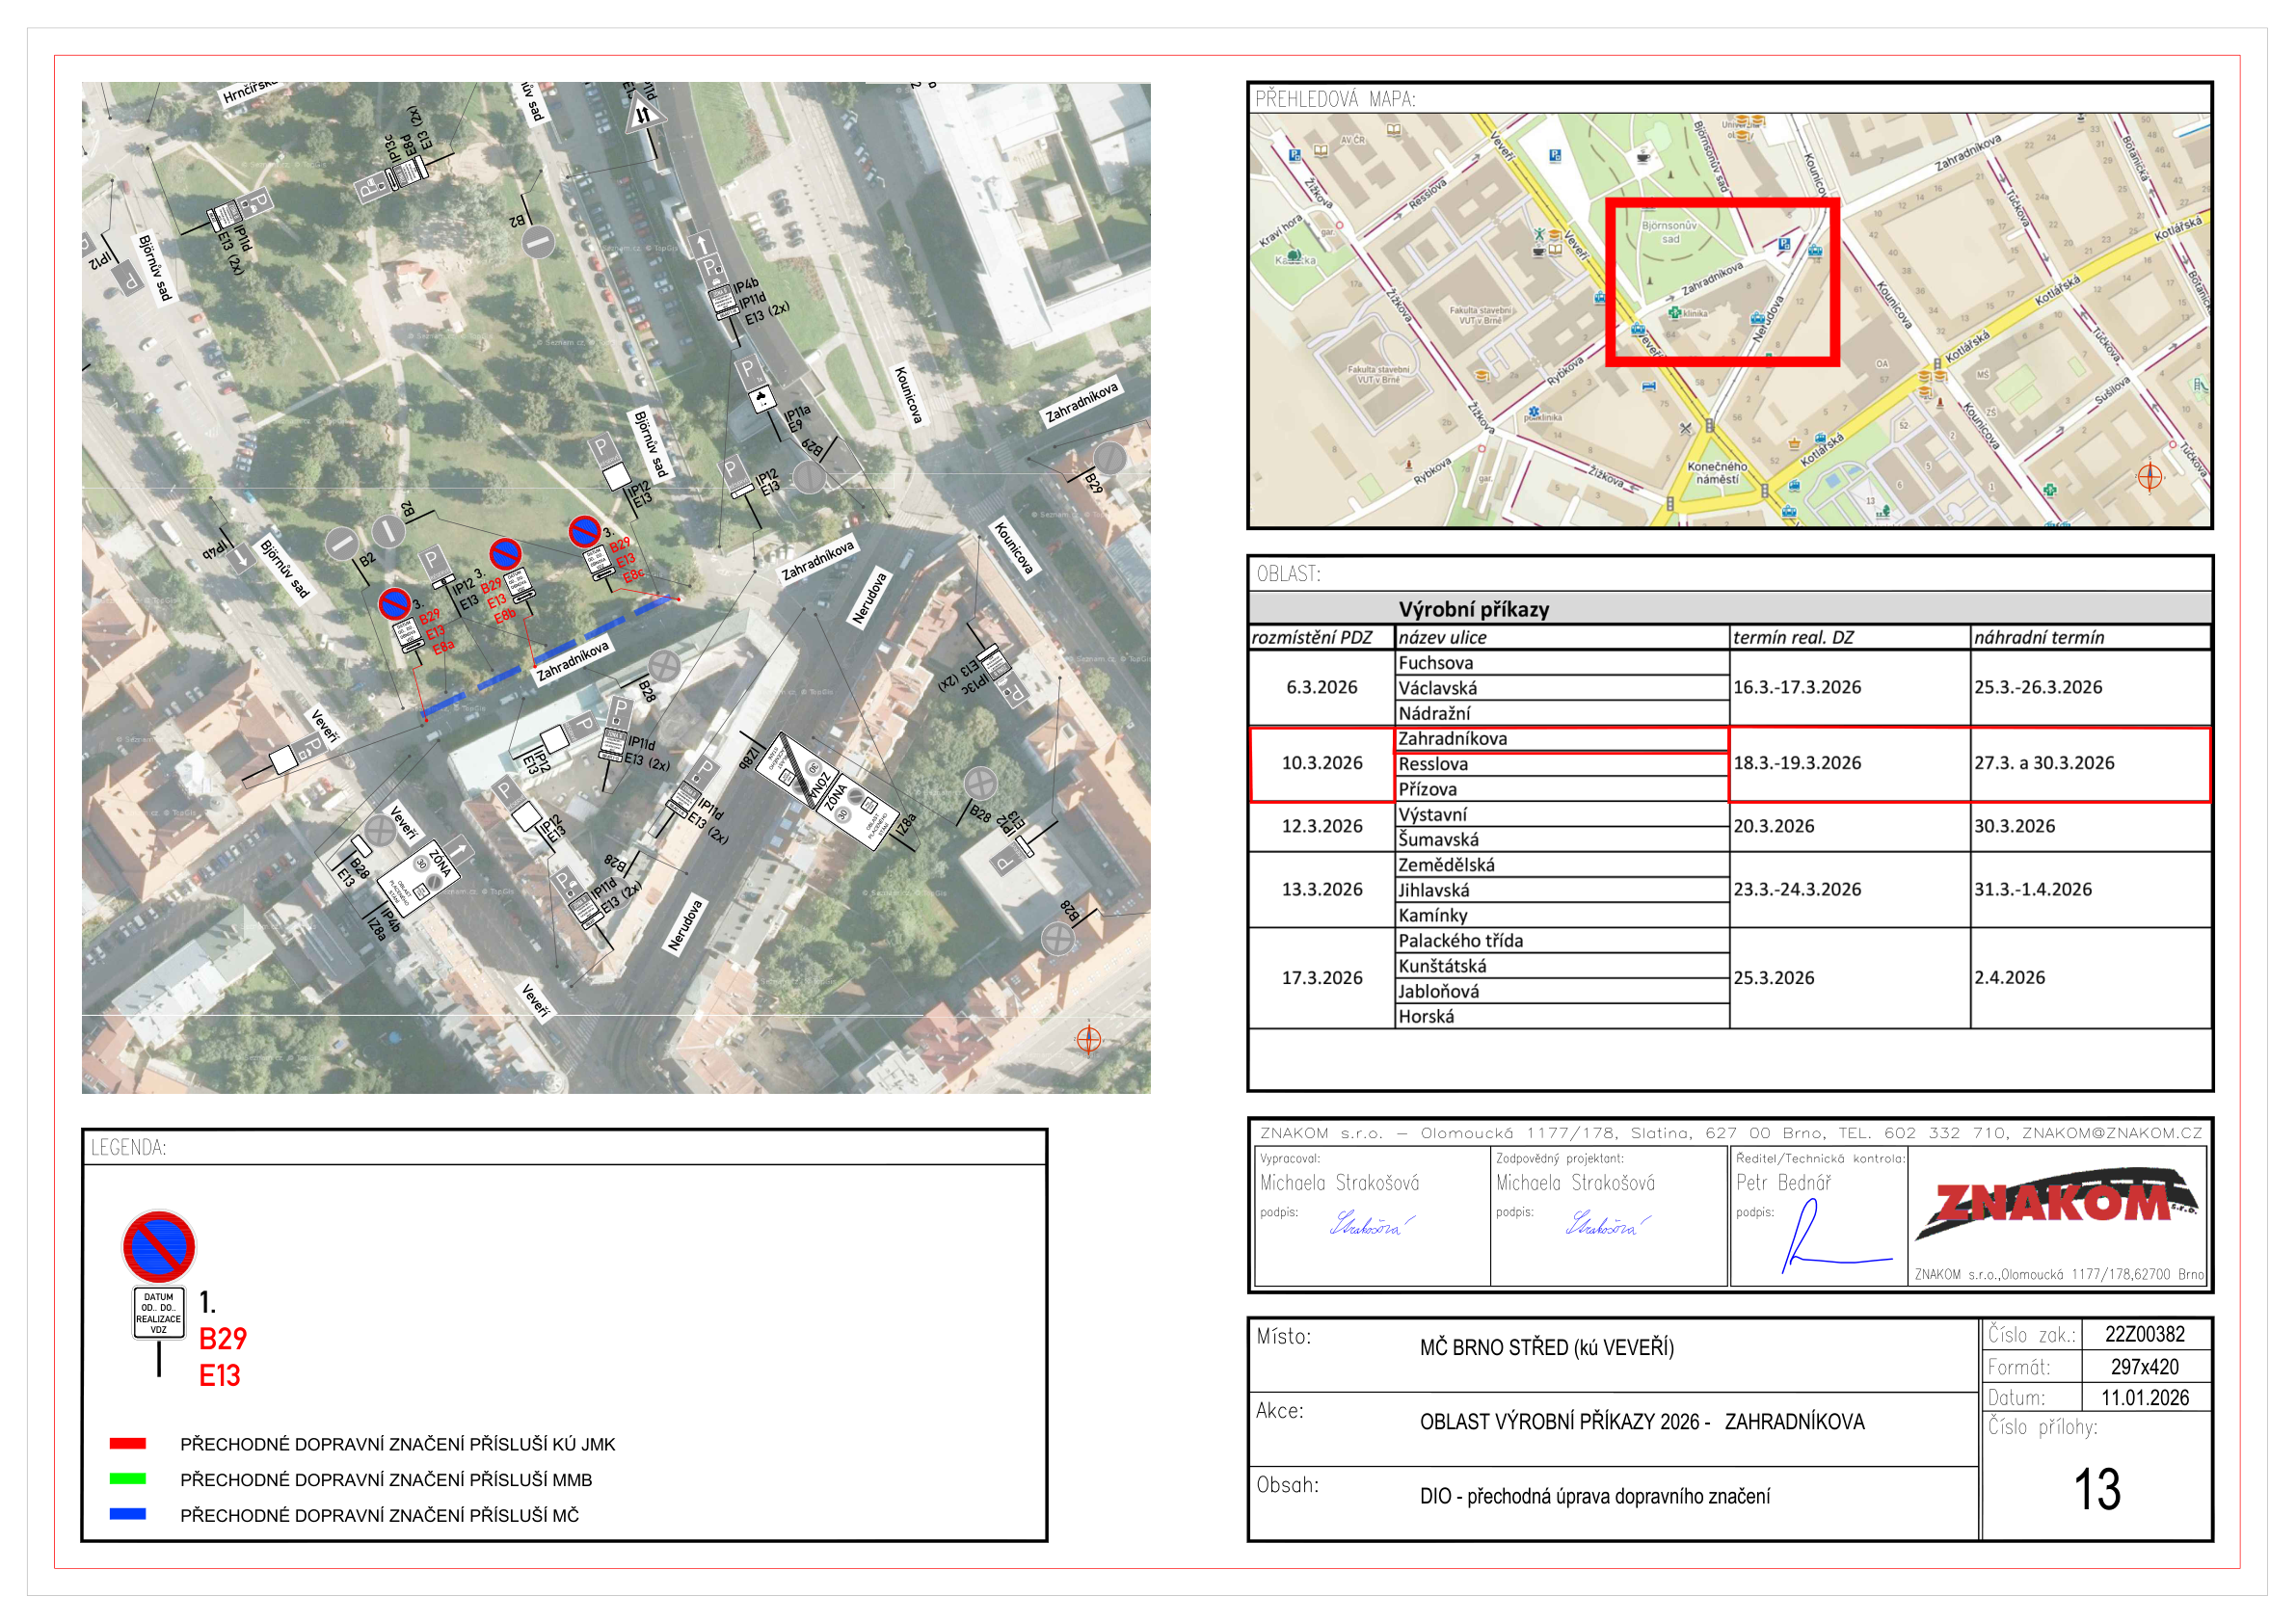
Task: Select the B29 sign labeled E8a
Action: (394, 604)
